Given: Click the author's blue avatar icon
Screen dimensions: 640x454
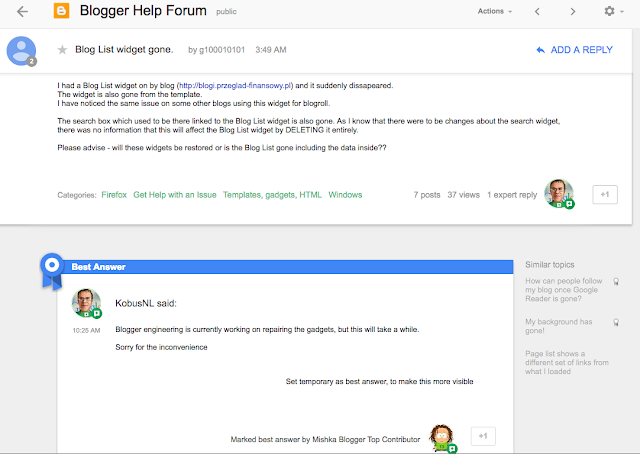Looking at the screenshot, I should coord(22,51).
